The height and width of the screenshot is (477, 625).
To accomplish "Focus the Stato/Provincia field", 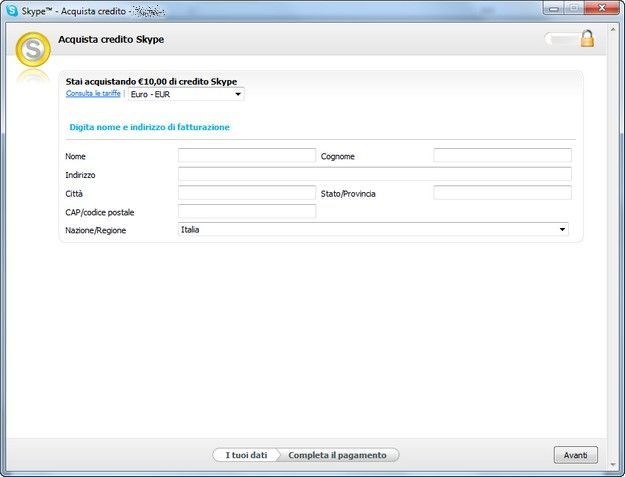I will [502, 193].
